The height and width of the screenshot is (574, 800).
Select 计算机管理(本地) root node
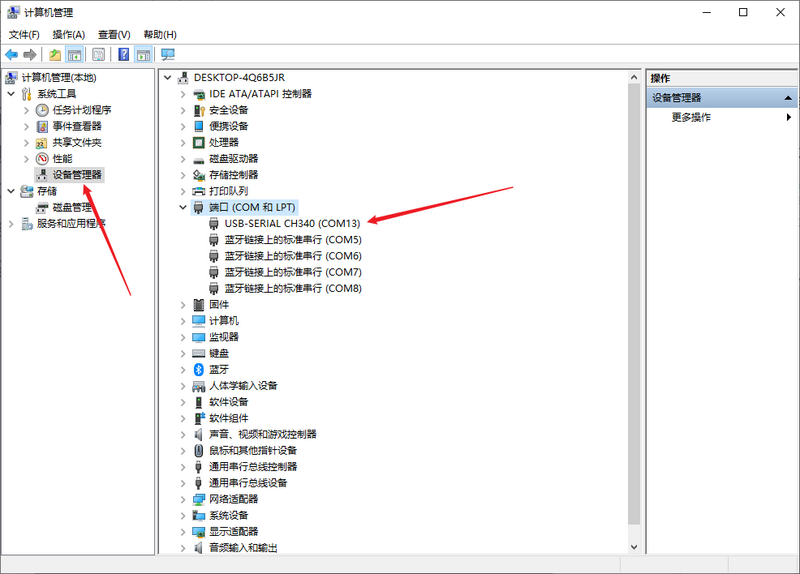(59, 78)
